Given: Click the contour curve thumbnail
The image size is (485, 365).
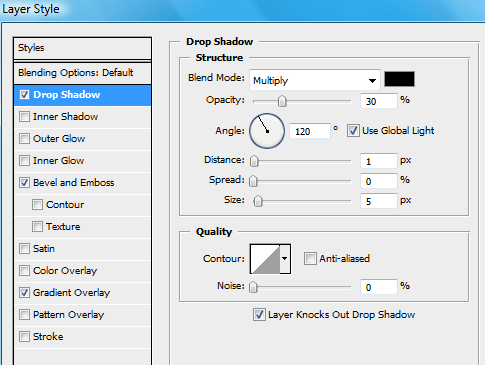Looking at the screenshot, I should pos(265,259).
